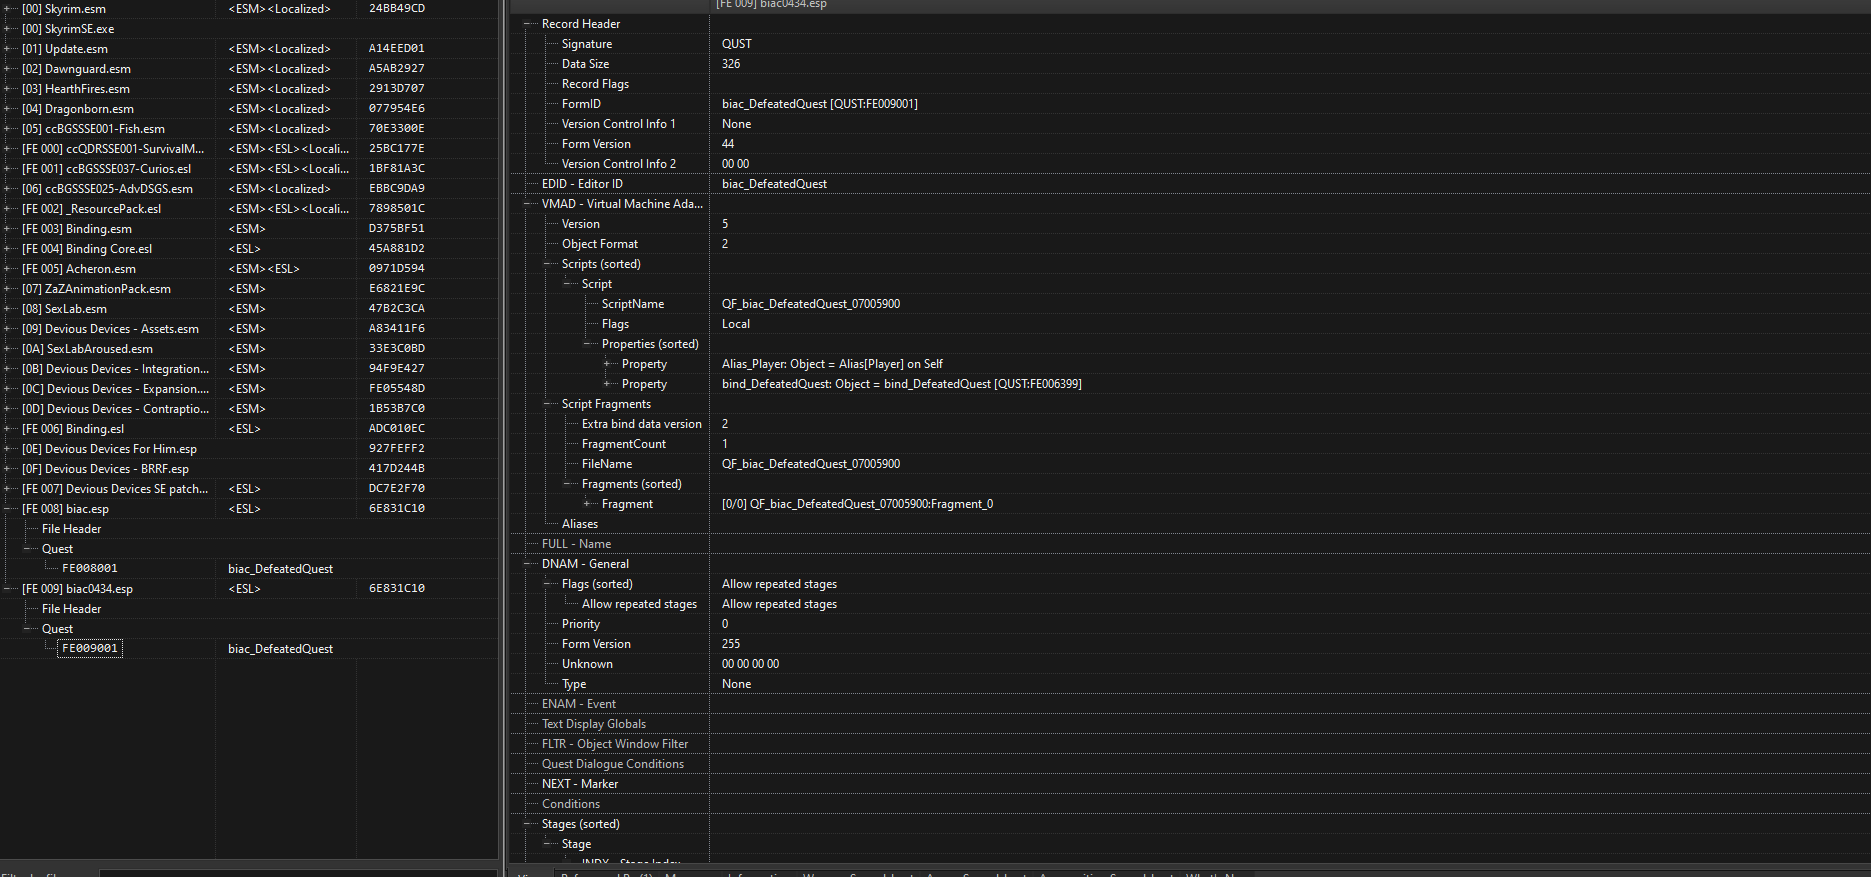This screenshot has height=877, width=1871.
Task: Click the Fragment_0 fragment value
Action: click(x=857, y=504)
